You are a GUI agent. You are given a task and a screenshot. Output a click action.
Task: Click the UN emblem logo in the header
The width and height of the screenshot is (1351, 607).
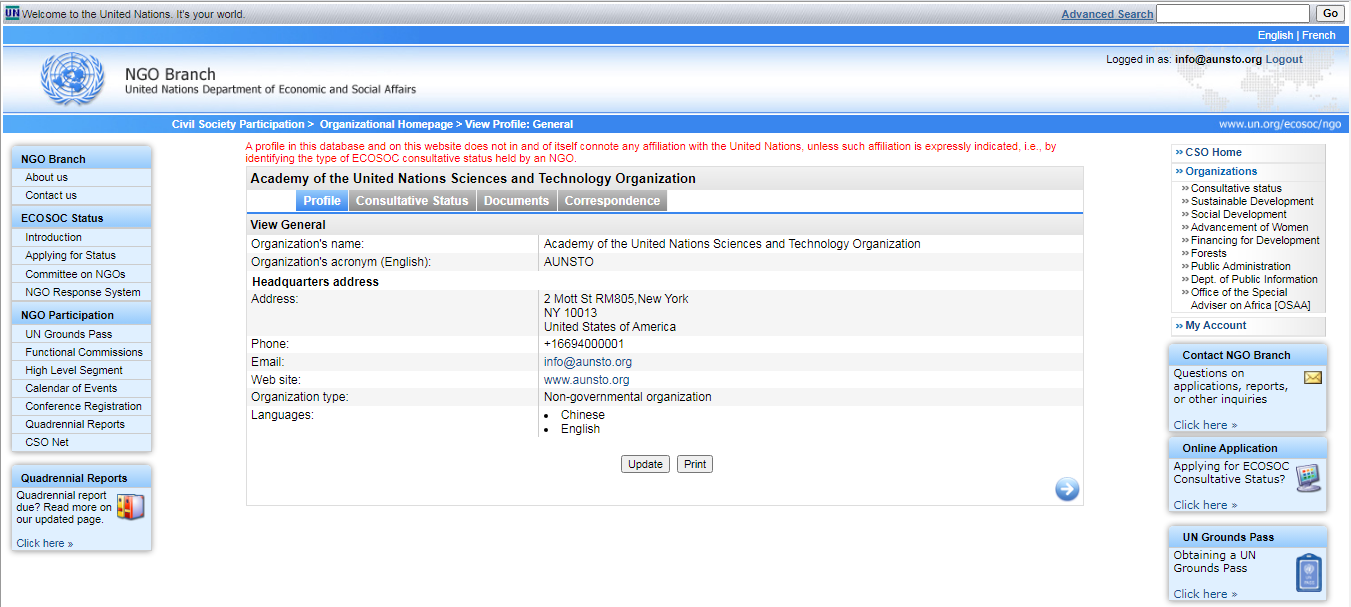coord(72,80)
